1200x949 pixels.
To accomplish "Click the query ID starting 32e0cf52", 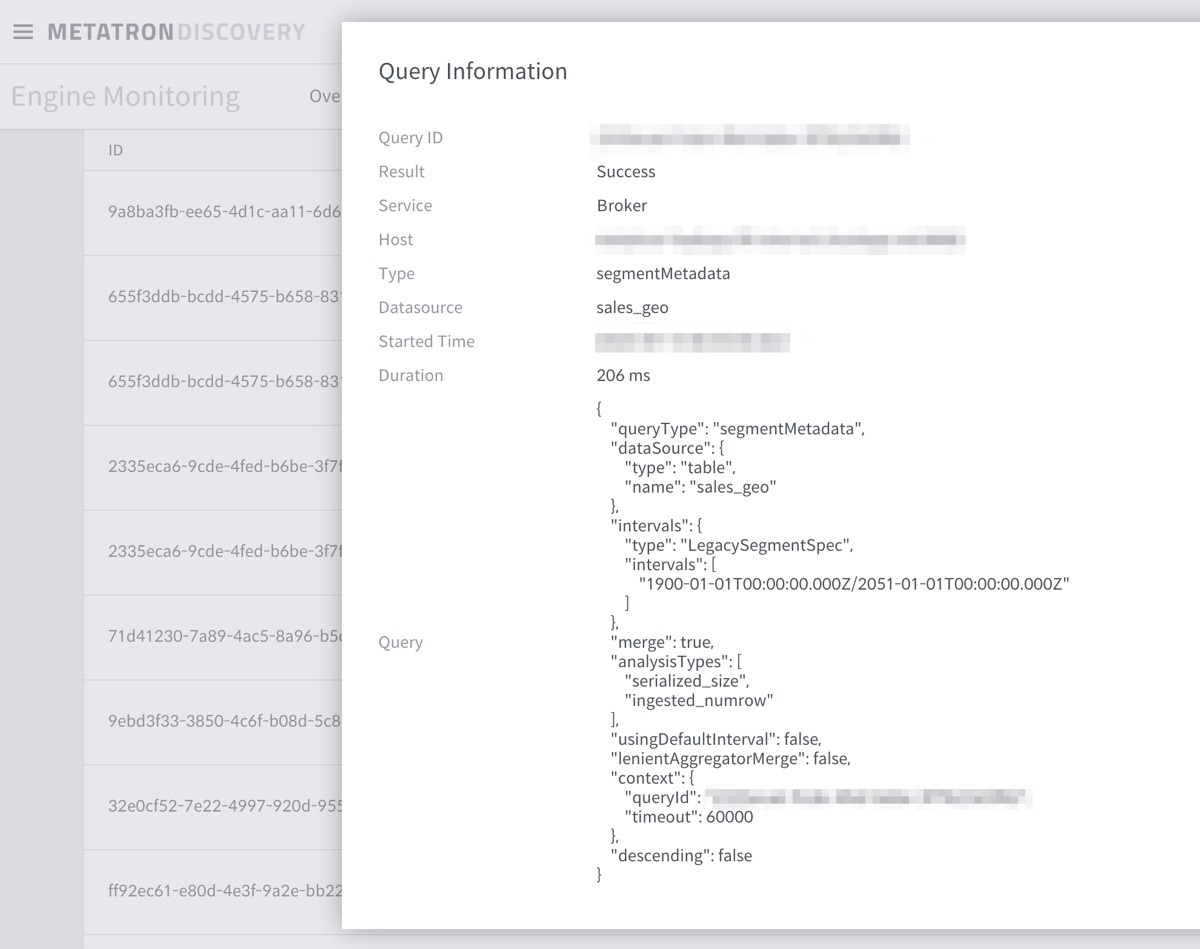I will point(215,807).
